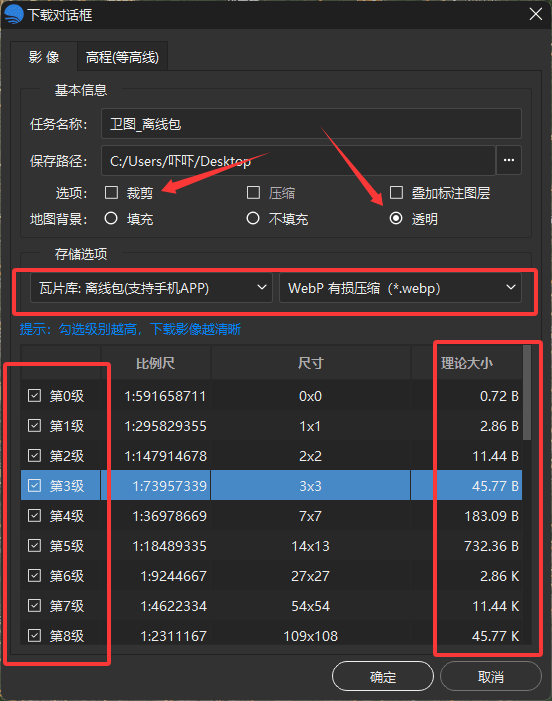Enable the 裁剪 crop checkbox
Image resolution: width=552 pixels, height=701 pixels.
[x=111, y=193]
